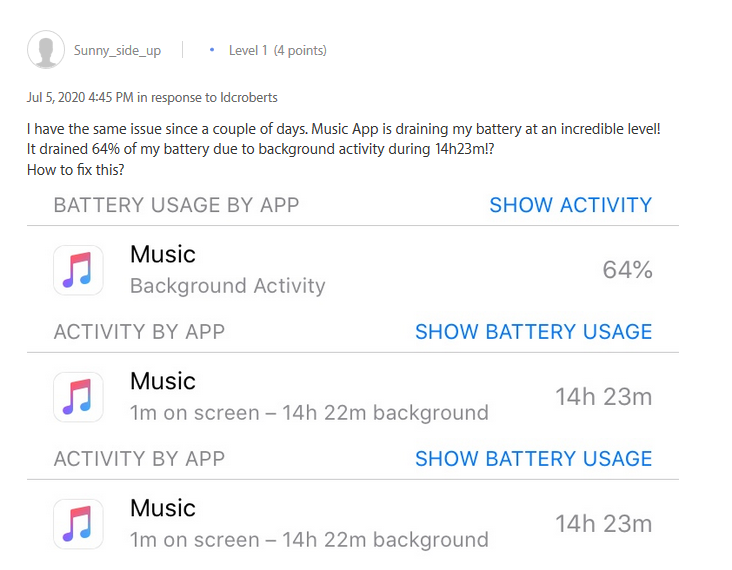Click the first ACTIVITY BY APP header
The height and width of the screenshot is (570, 732).
tap(139, 332)
